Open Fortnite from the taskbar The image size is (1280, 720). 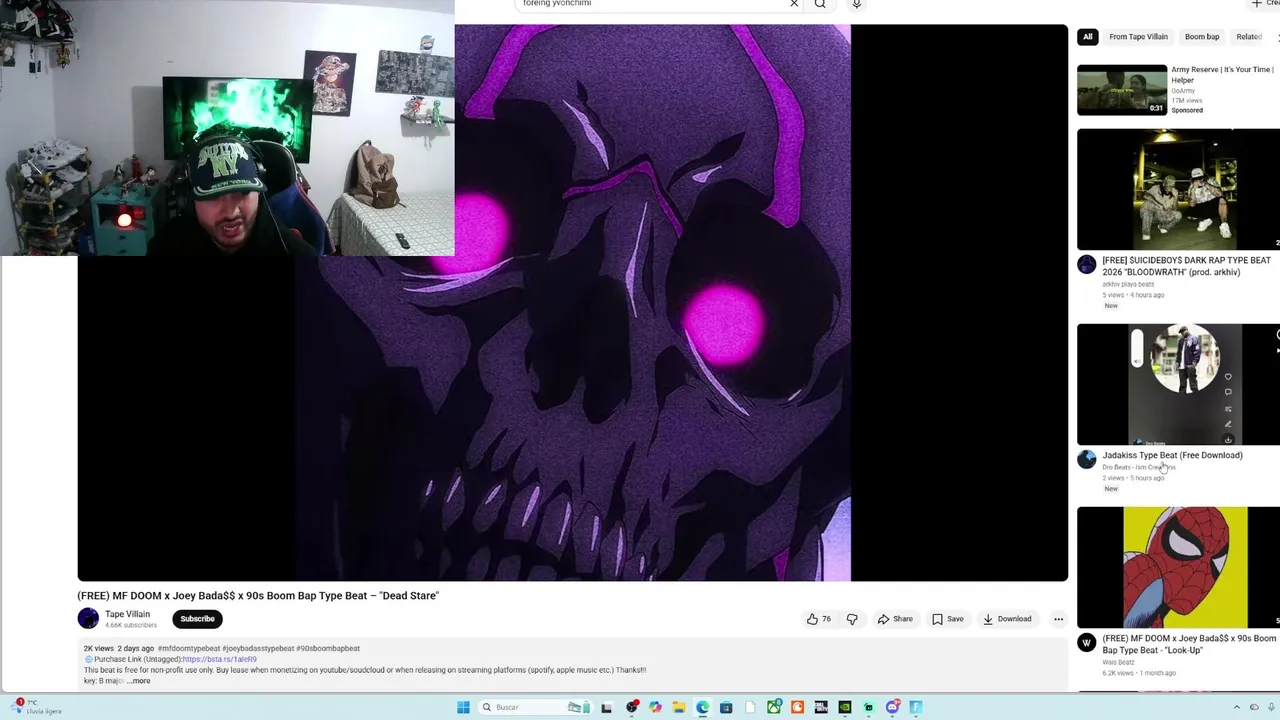[916, 707]
